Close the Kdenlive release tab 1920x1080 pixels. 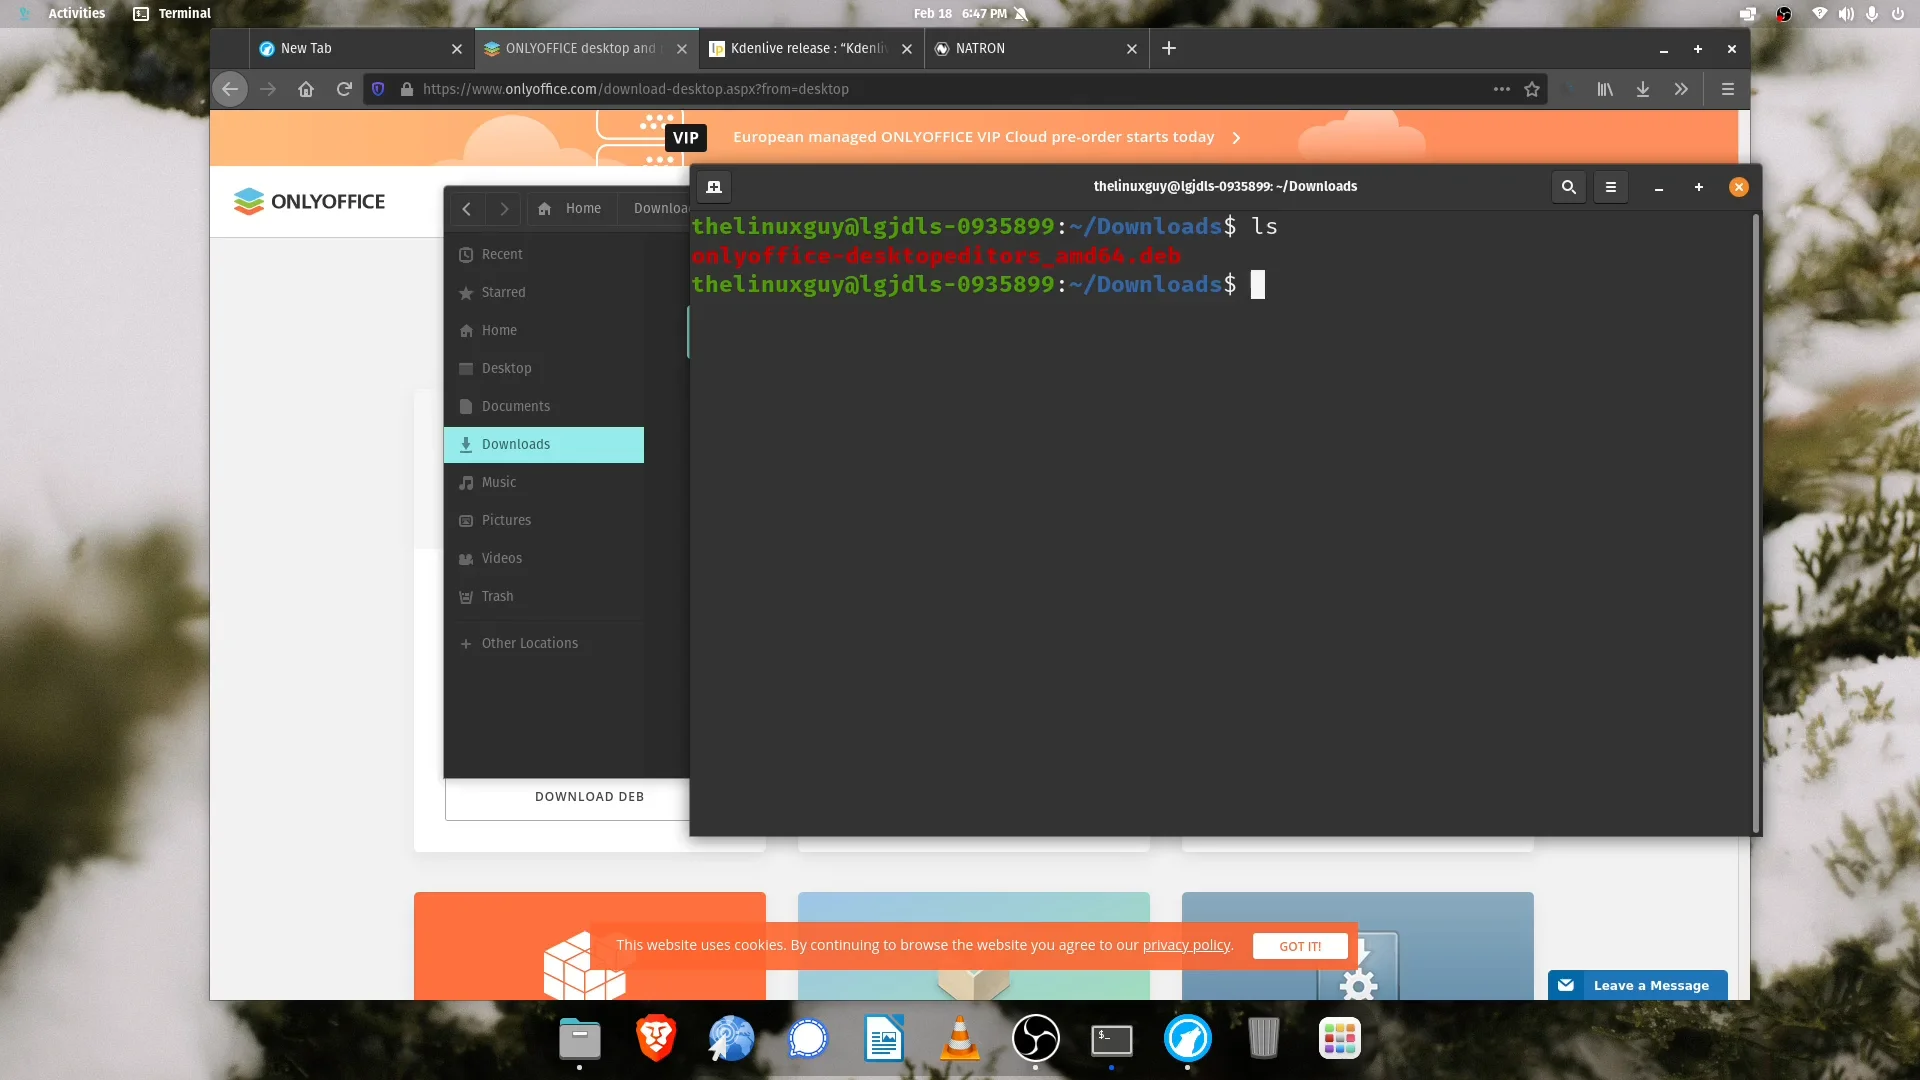(907, 49)
